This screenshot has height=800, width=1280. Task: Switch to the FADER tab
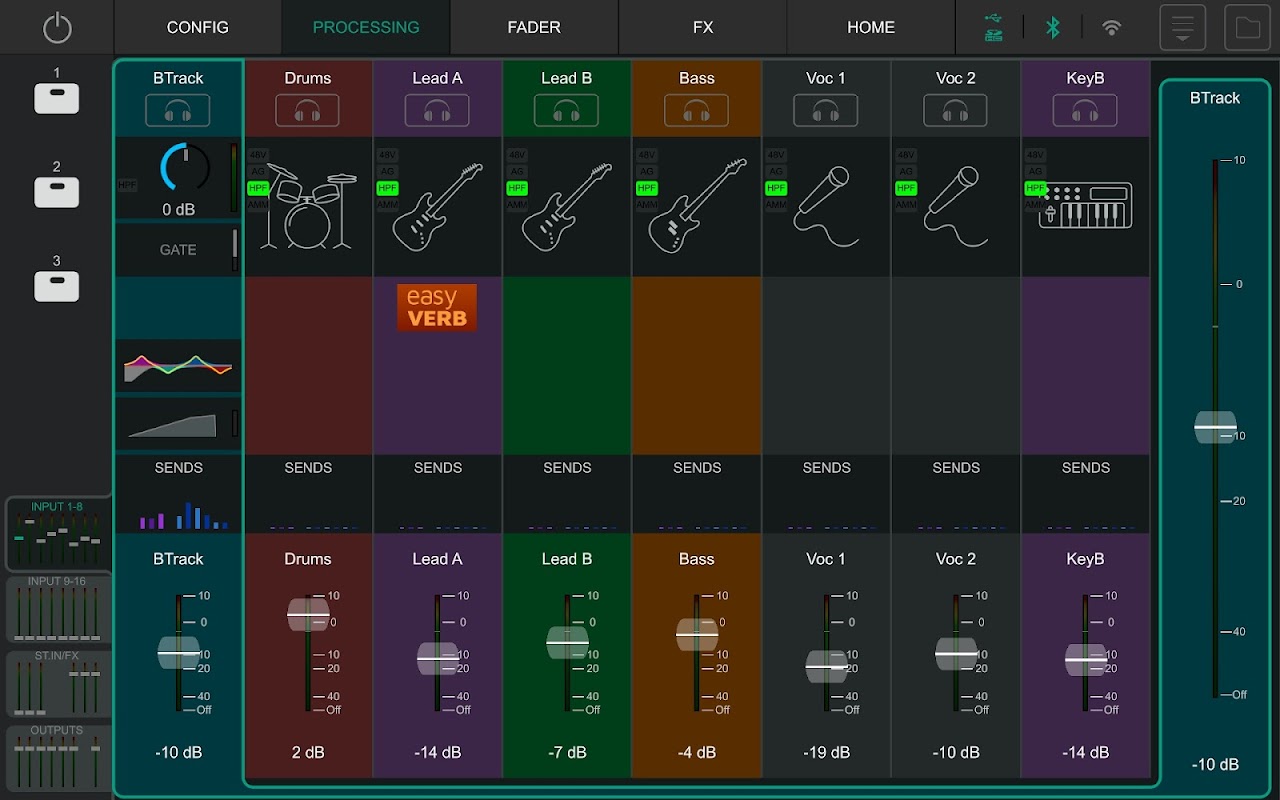(x=534, y=27)
